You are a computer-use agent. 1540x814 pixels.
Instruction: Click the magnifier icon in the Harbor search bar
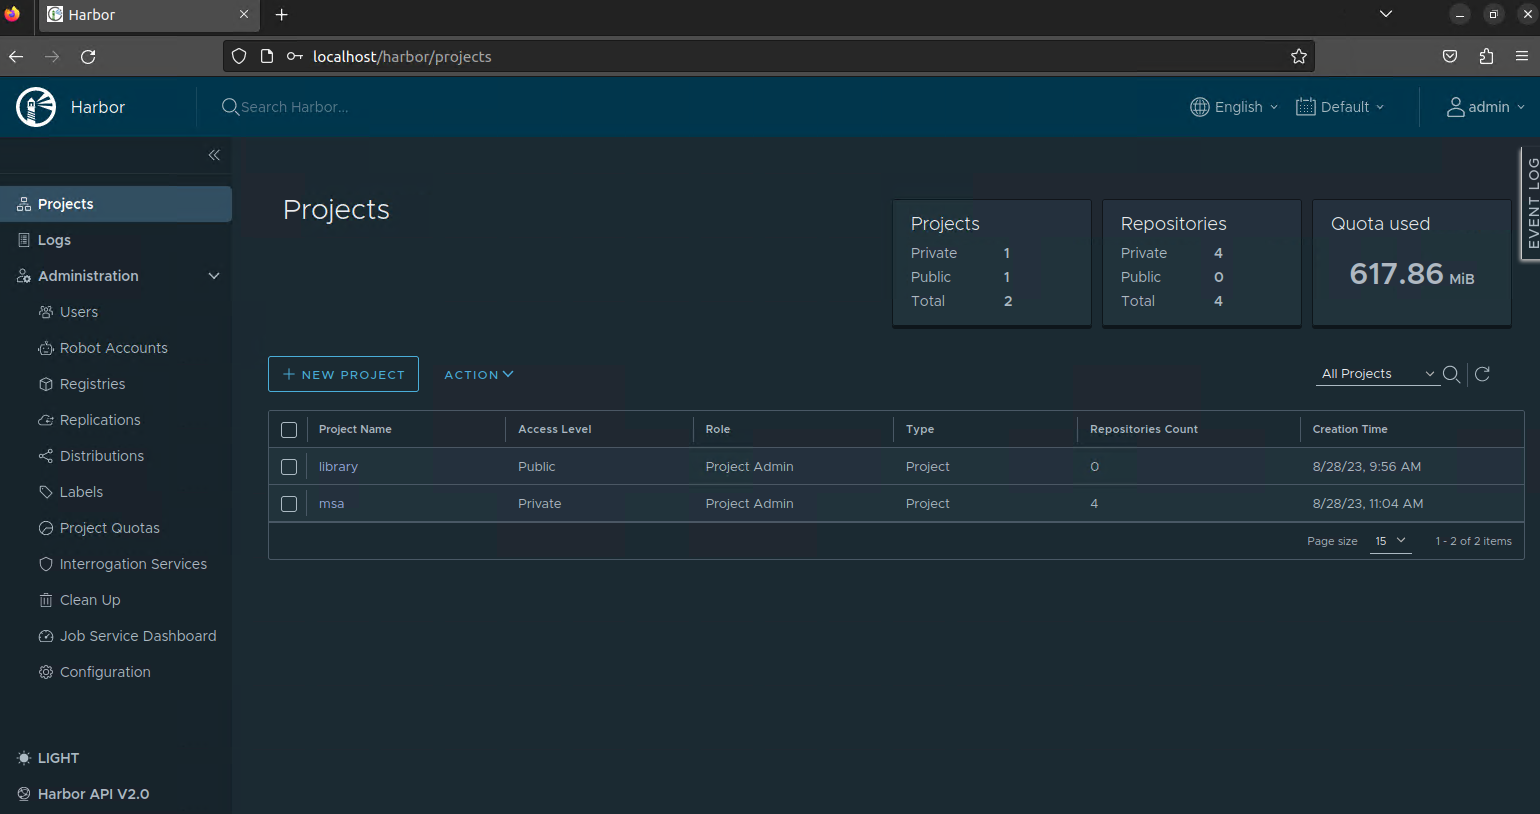[230, 107]
